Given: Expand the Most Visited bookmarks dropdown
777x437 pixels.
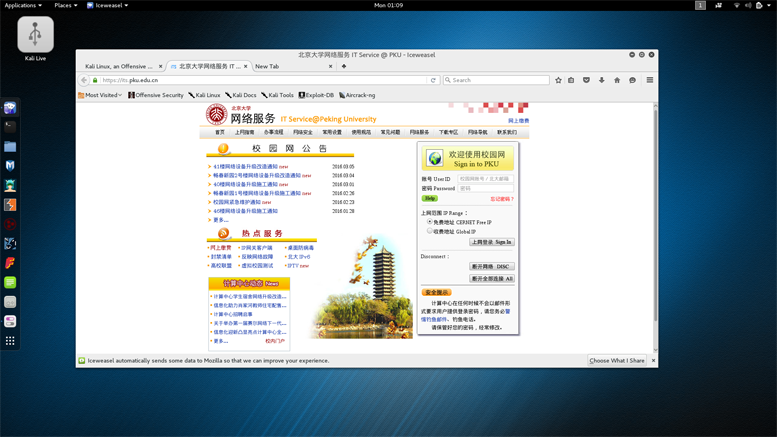Looking at the screenshot, I should point(100,95).
